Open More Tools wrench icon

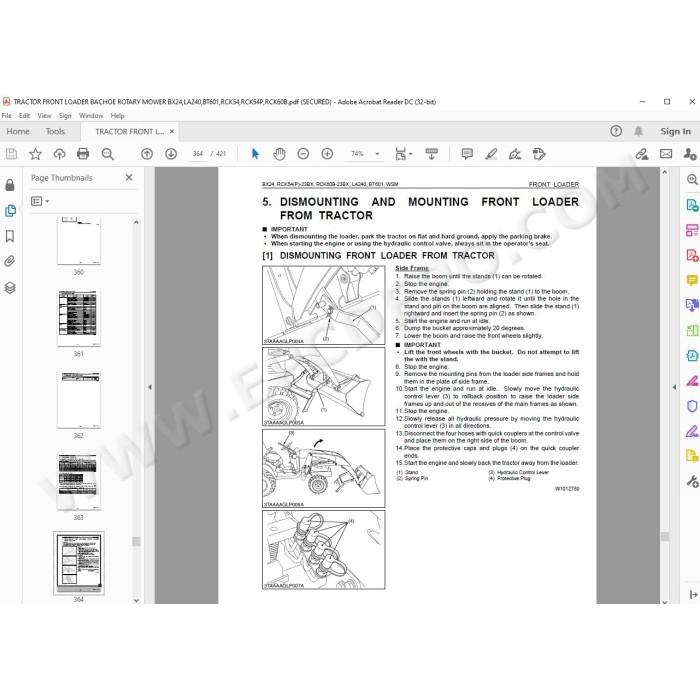pos(692,481)
